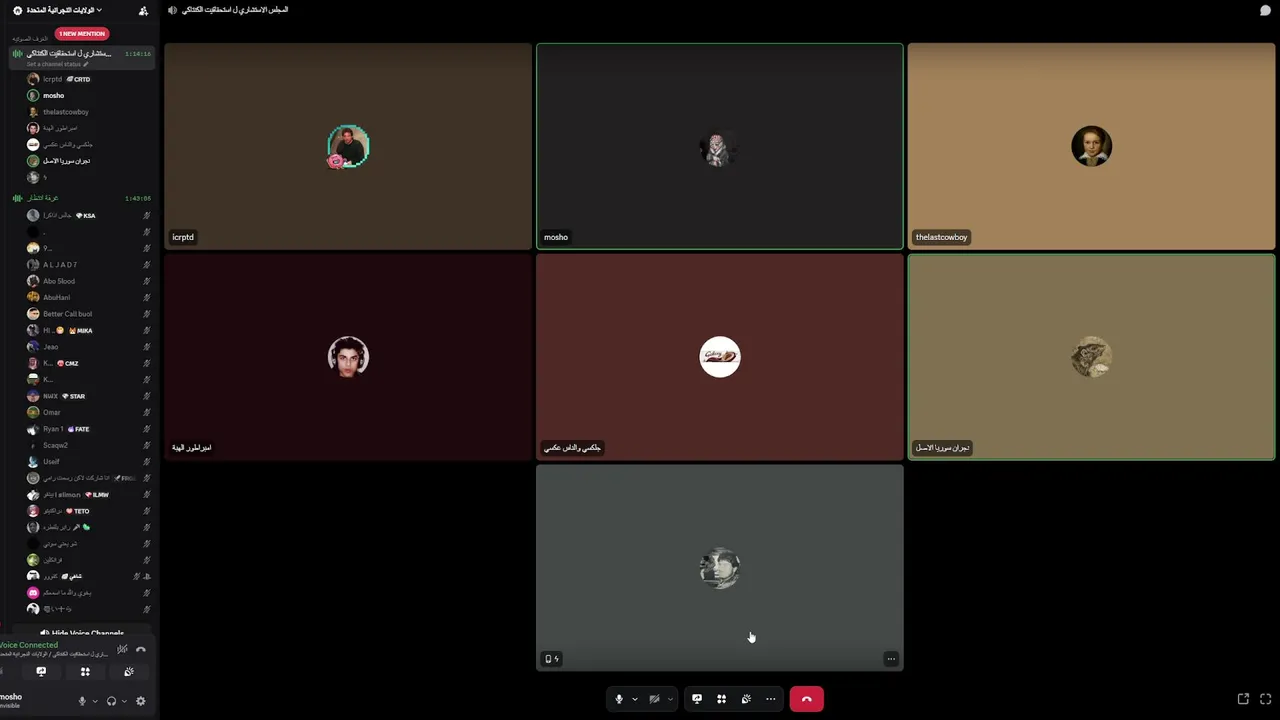Viewport: 1280px width, 720px height.
Task: Disconnect using the voice panel phone icon
Action: coord(141,649)
